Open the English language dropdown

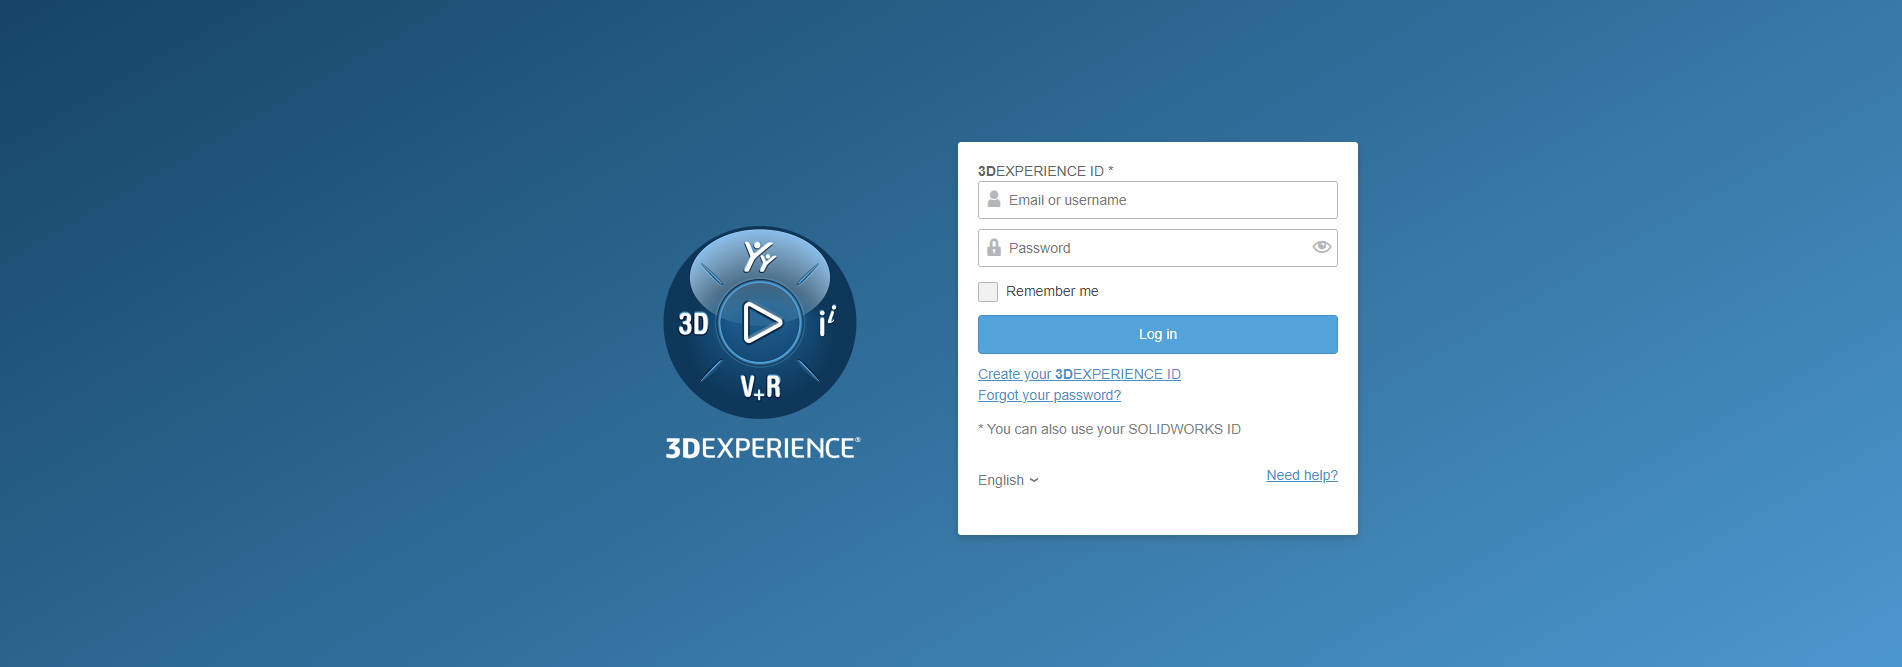(1008, 480)
